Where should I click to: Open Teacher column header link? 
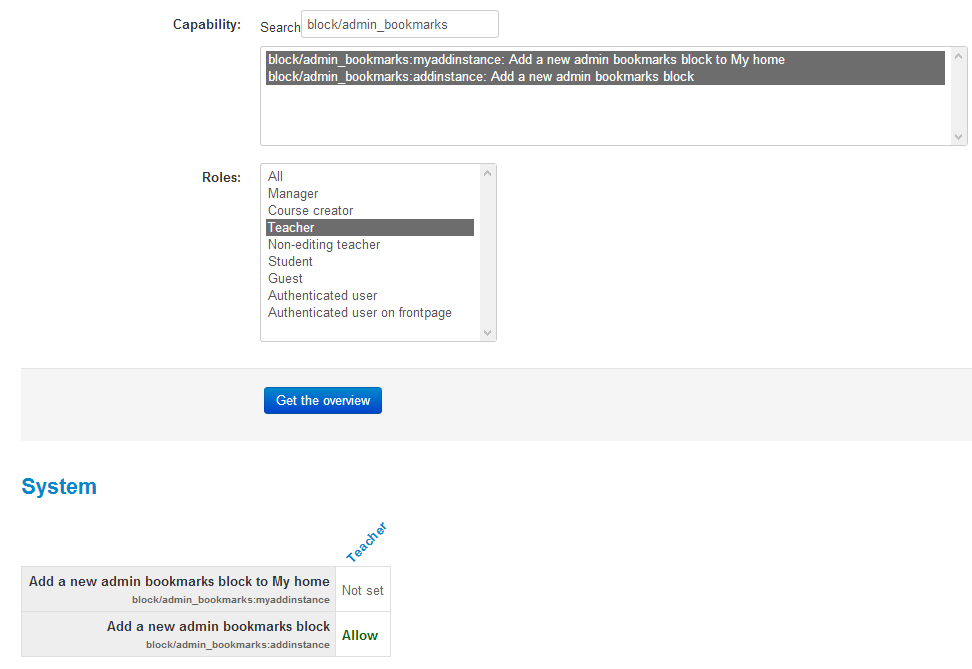click(x=366, y=543)
